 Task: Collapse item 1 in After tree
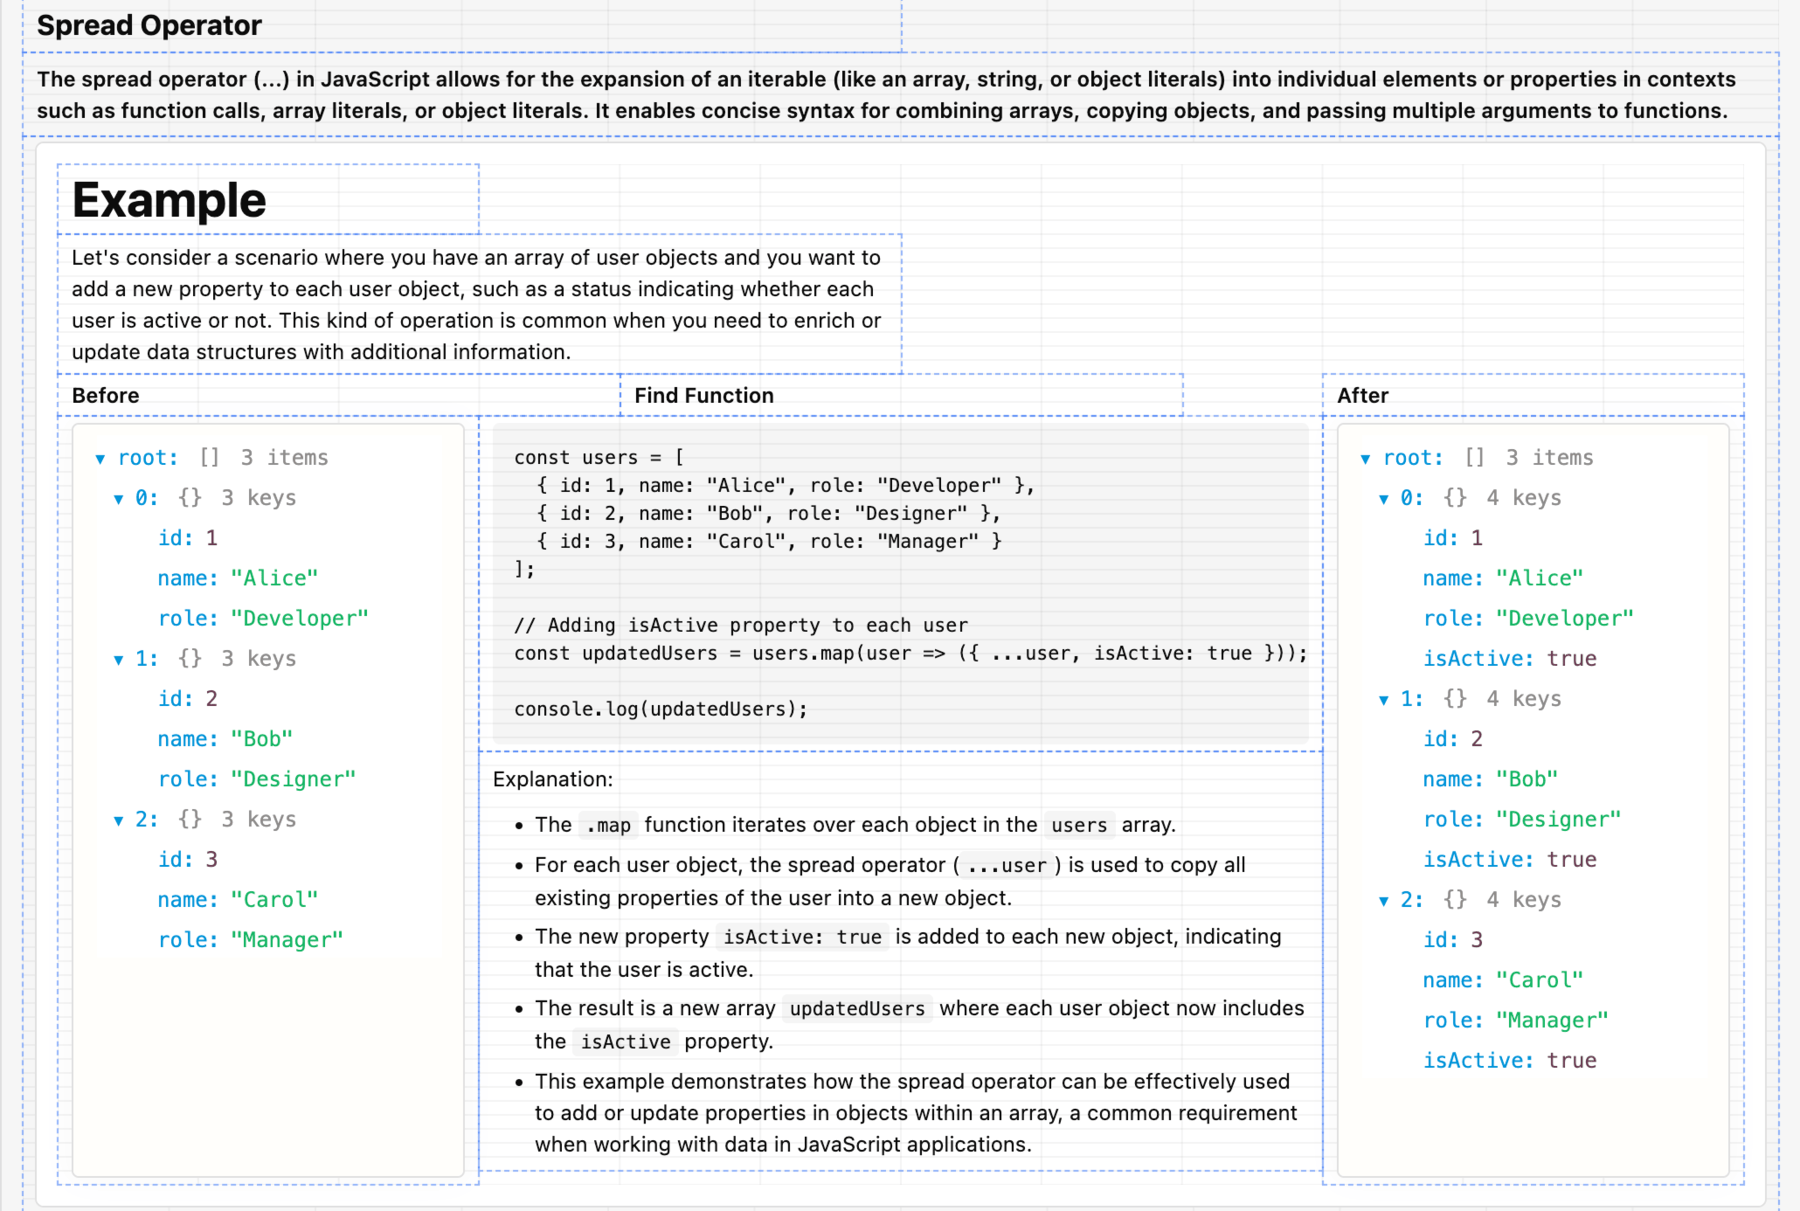pos(1384,700)
